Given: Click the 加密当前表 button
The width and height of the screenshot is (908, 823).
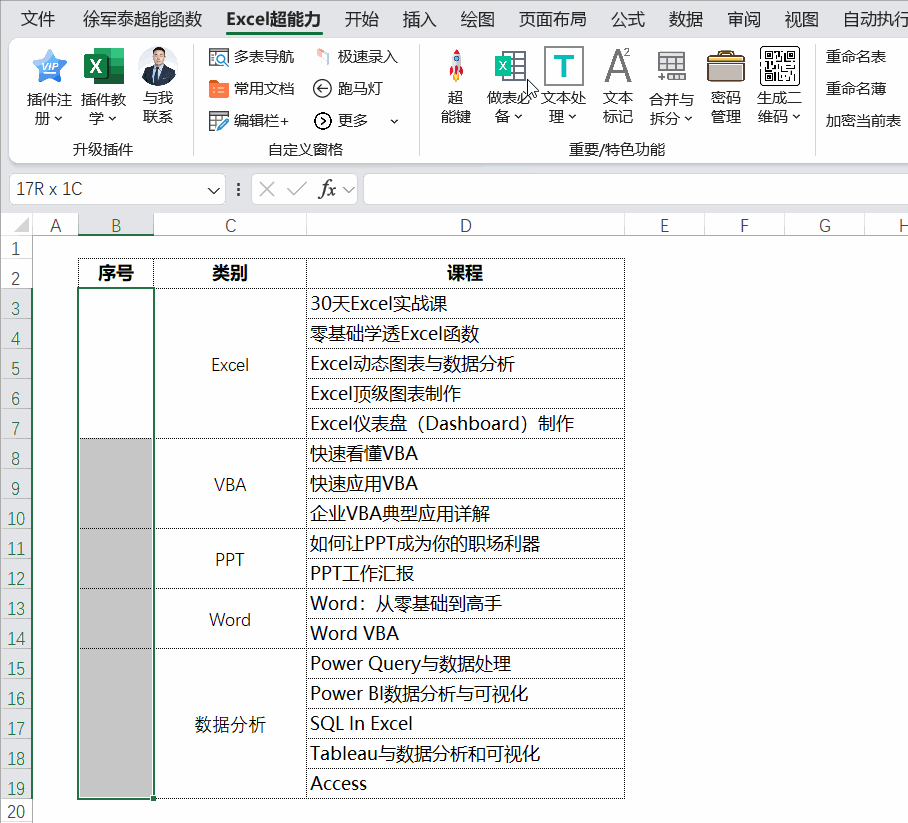Looking at the screenshot, I should 863,120.
